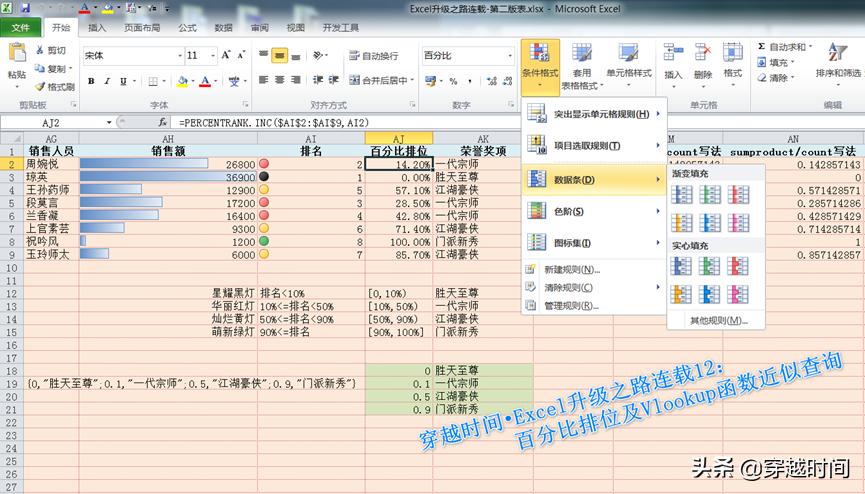Screen dimensions: 865x494
Task: Open the number format dropdown (百分比)
Action: [510, 56]
